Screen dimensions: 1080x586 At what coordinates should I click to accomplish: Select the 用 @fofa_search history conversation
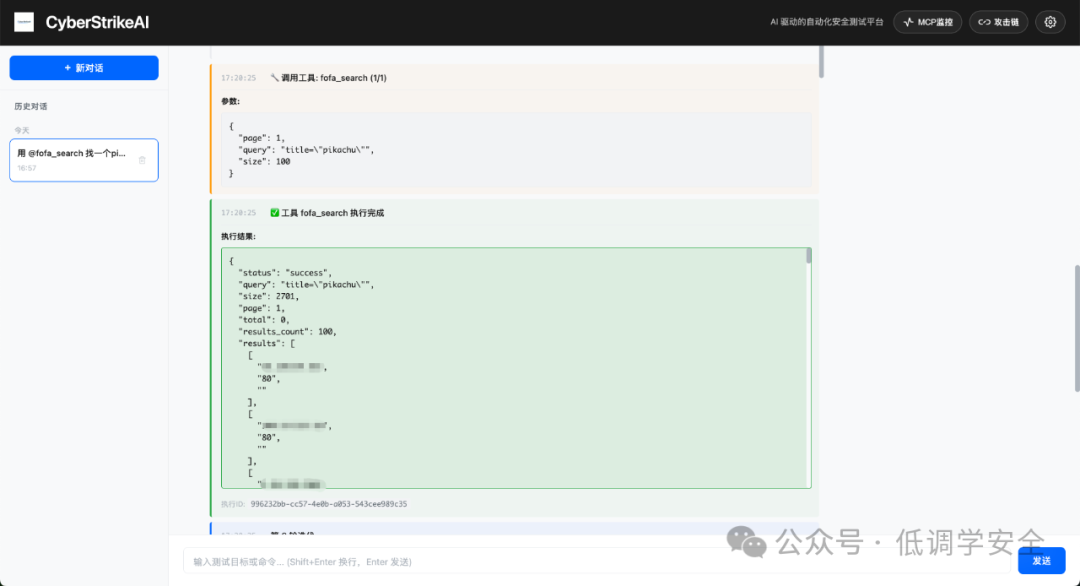coord(84,160)
